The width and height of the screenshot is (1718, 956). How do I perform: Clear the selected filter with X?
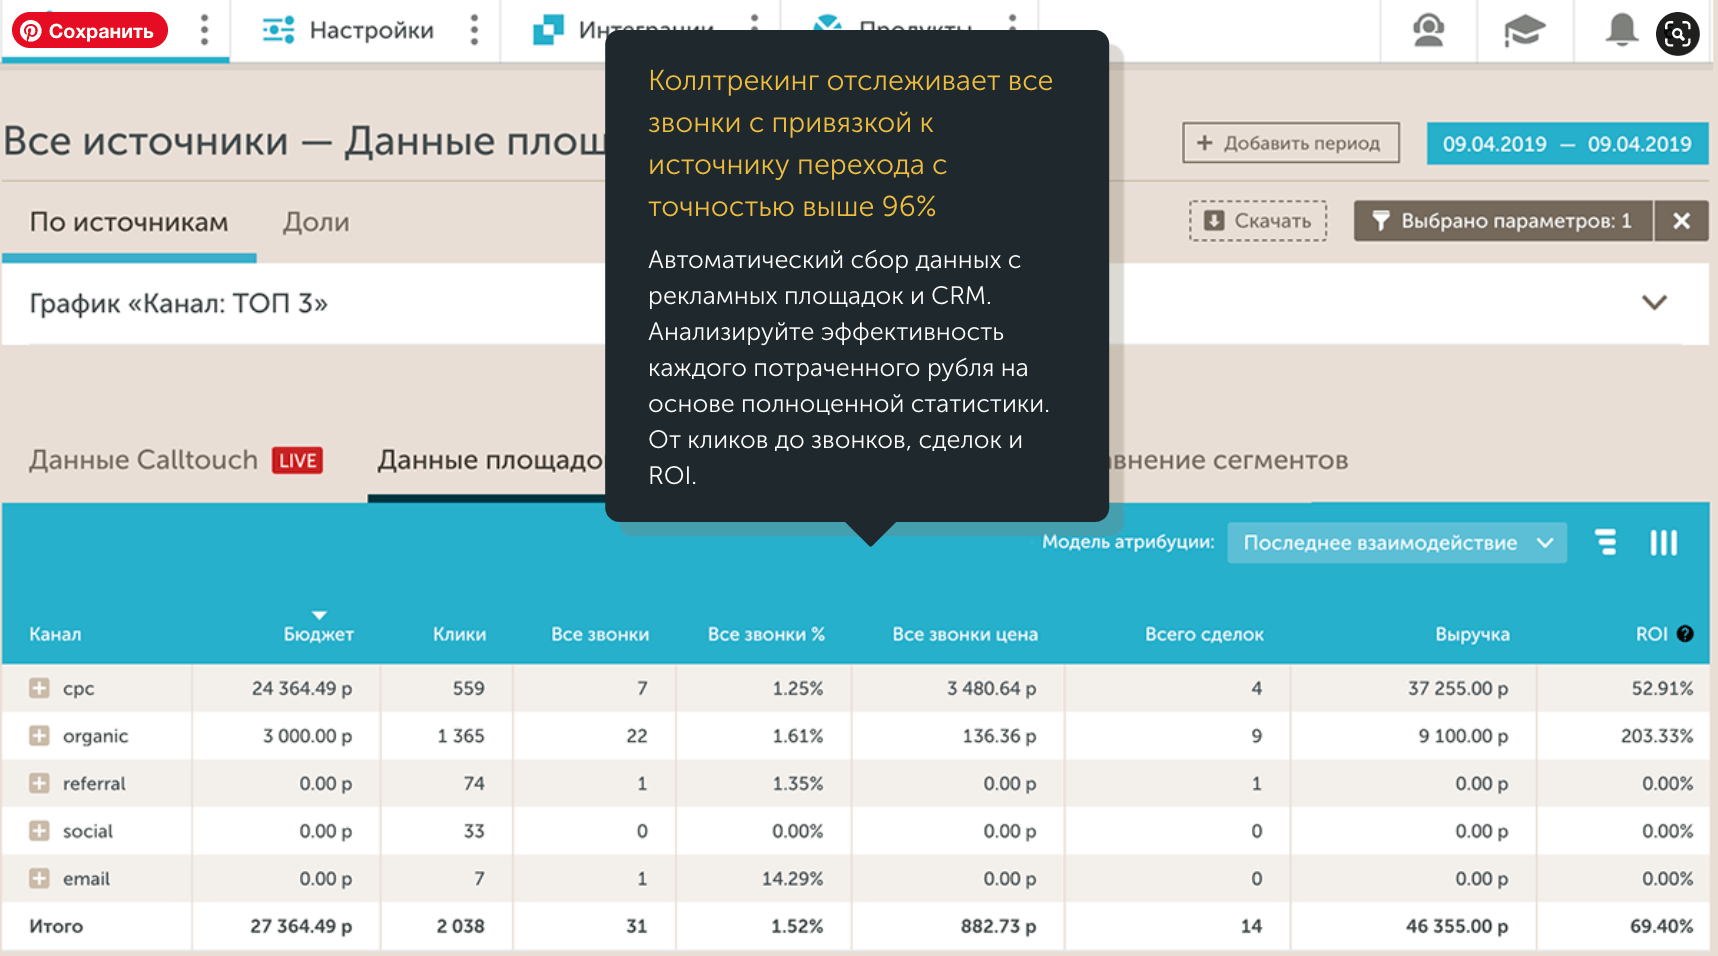coord(1682,221)
